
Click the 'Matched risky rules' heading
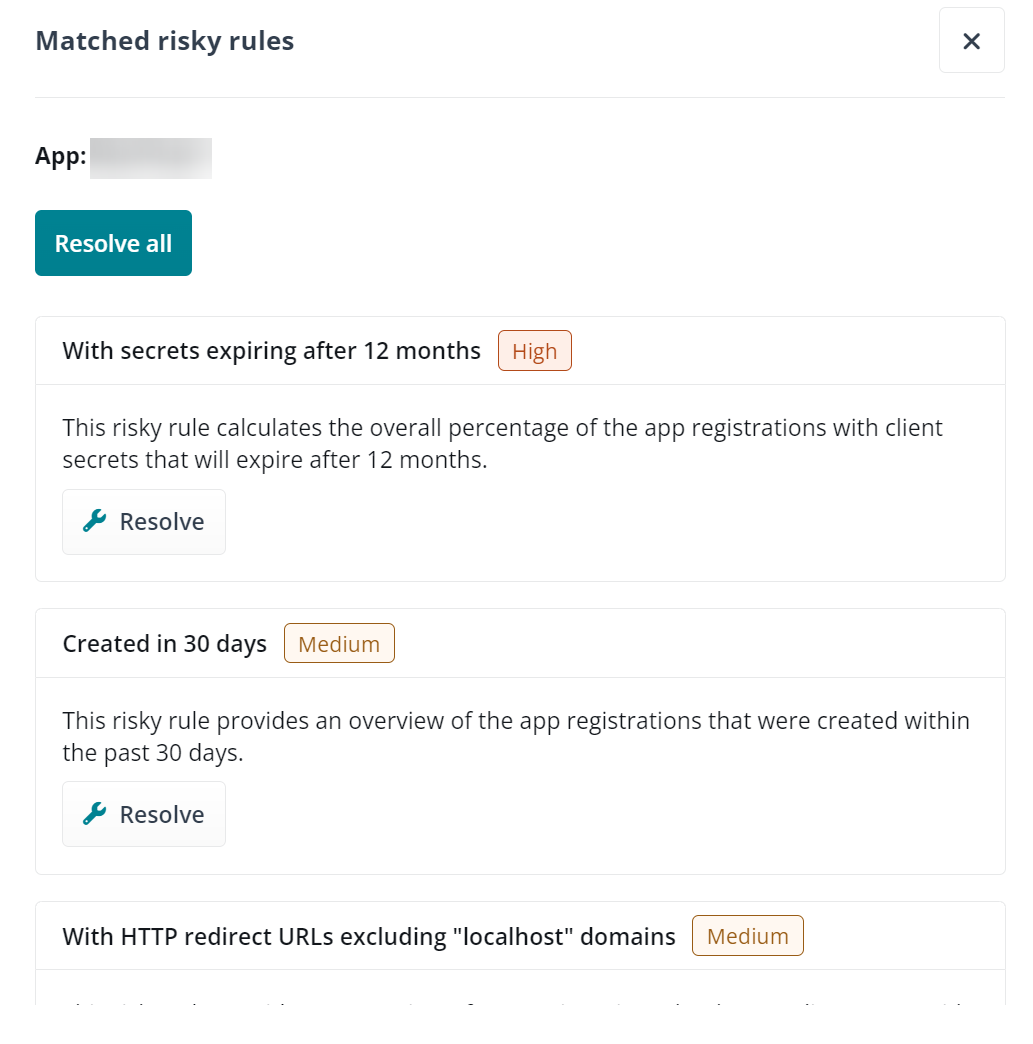point(164,41)
